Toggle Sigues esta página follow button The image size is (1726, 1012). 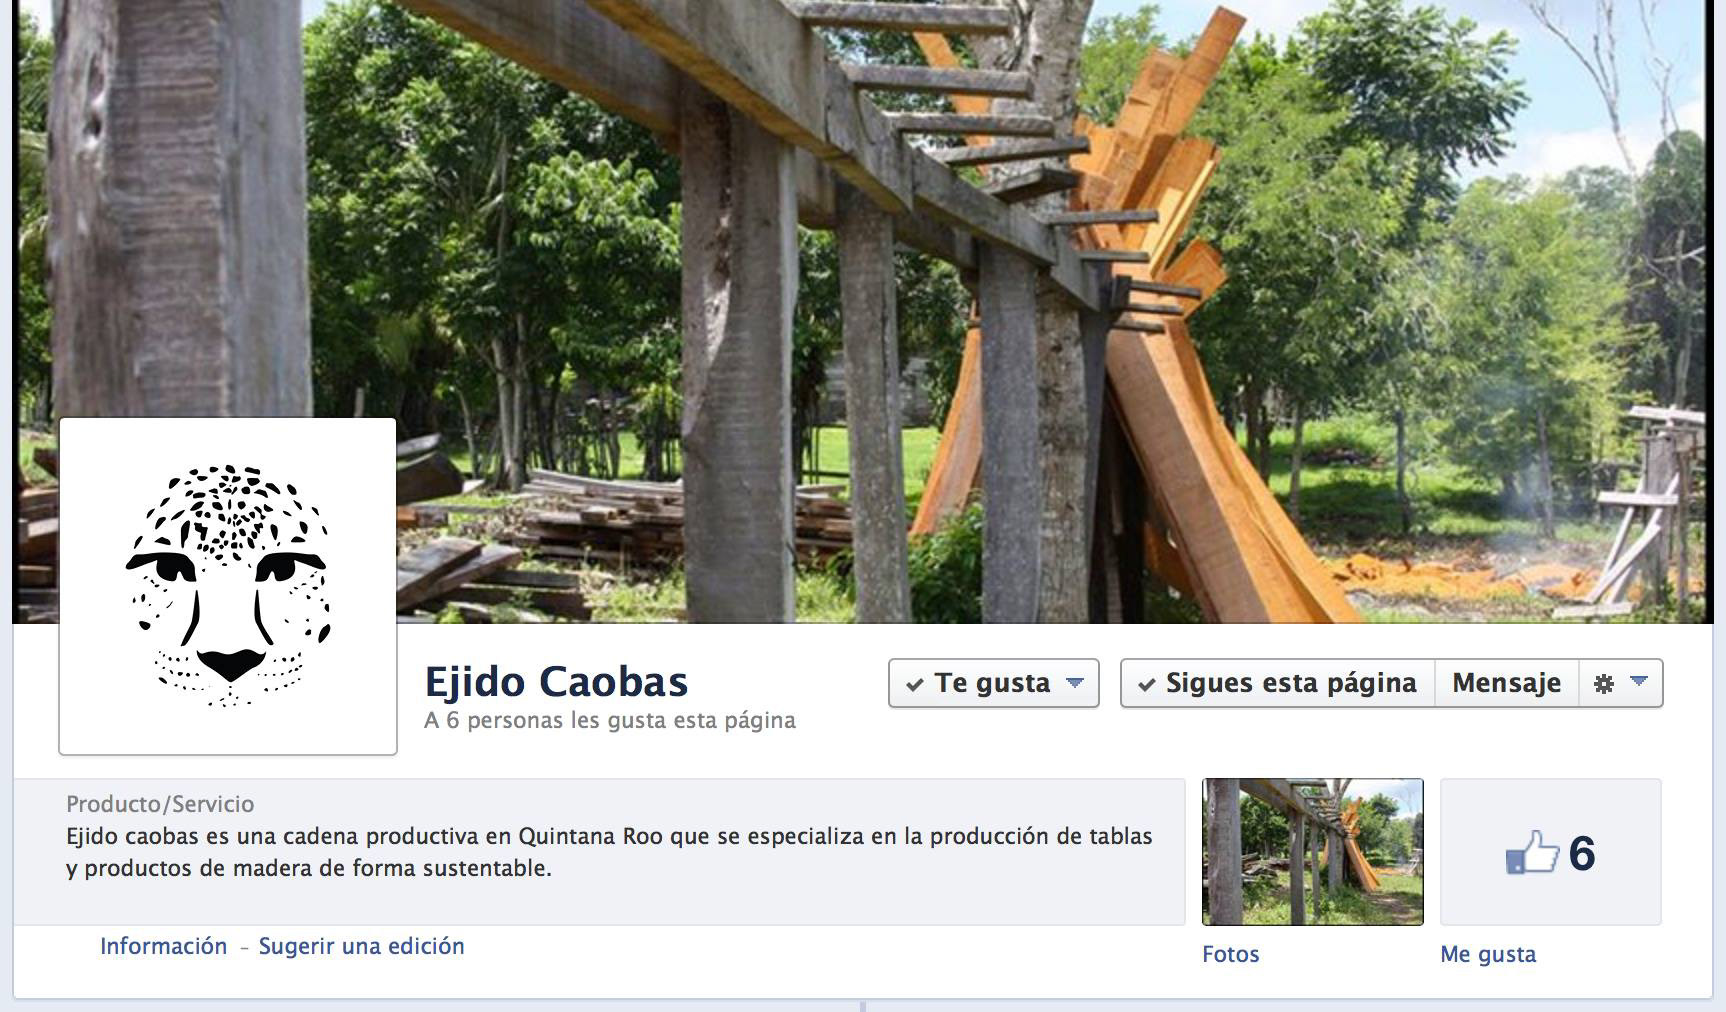click(x=1278, y=683)
